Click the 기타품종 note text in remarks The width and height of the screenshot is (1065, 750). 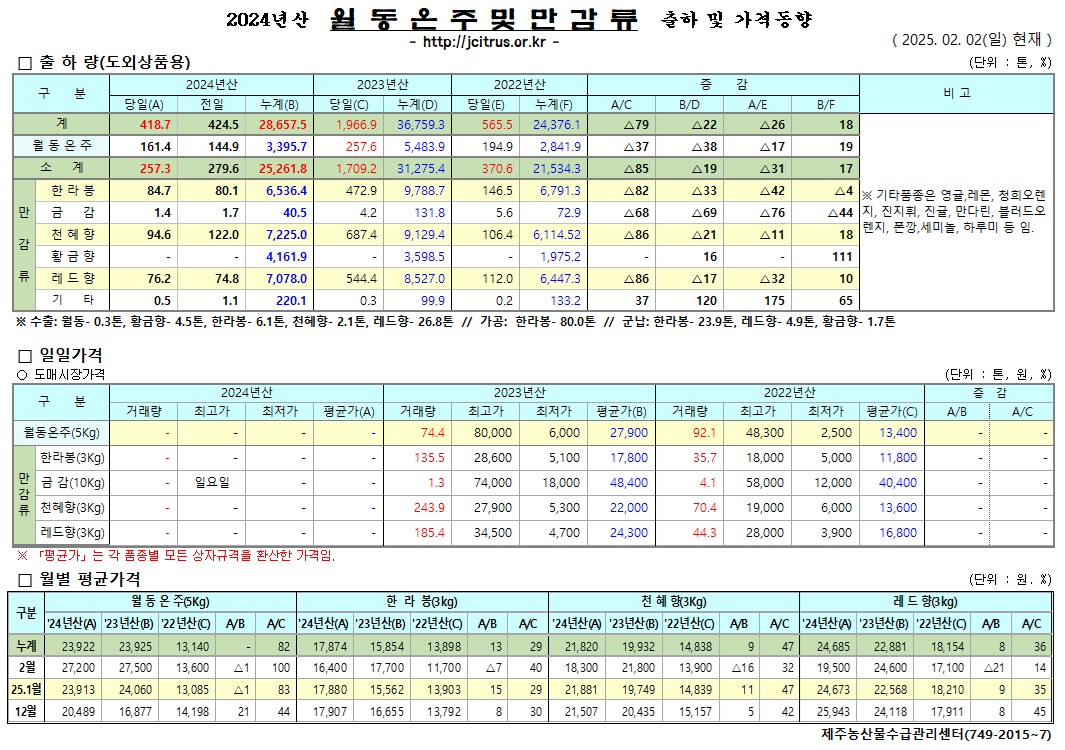pyautogui.click(x=955, y=210)
